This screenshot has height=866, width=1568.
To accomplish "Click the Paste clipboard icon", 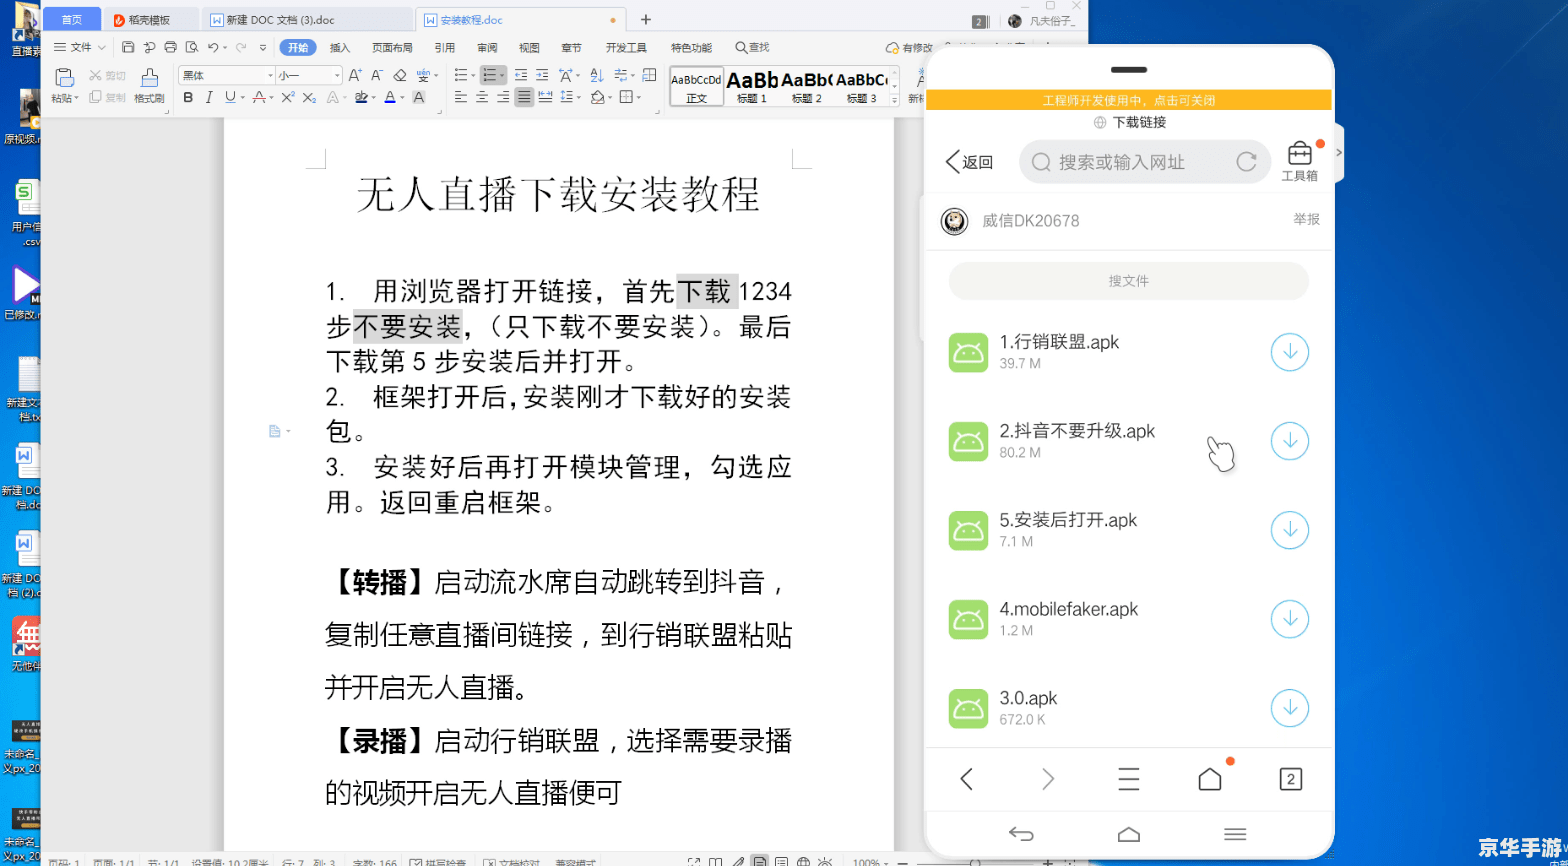I will [x=64, y=77].
